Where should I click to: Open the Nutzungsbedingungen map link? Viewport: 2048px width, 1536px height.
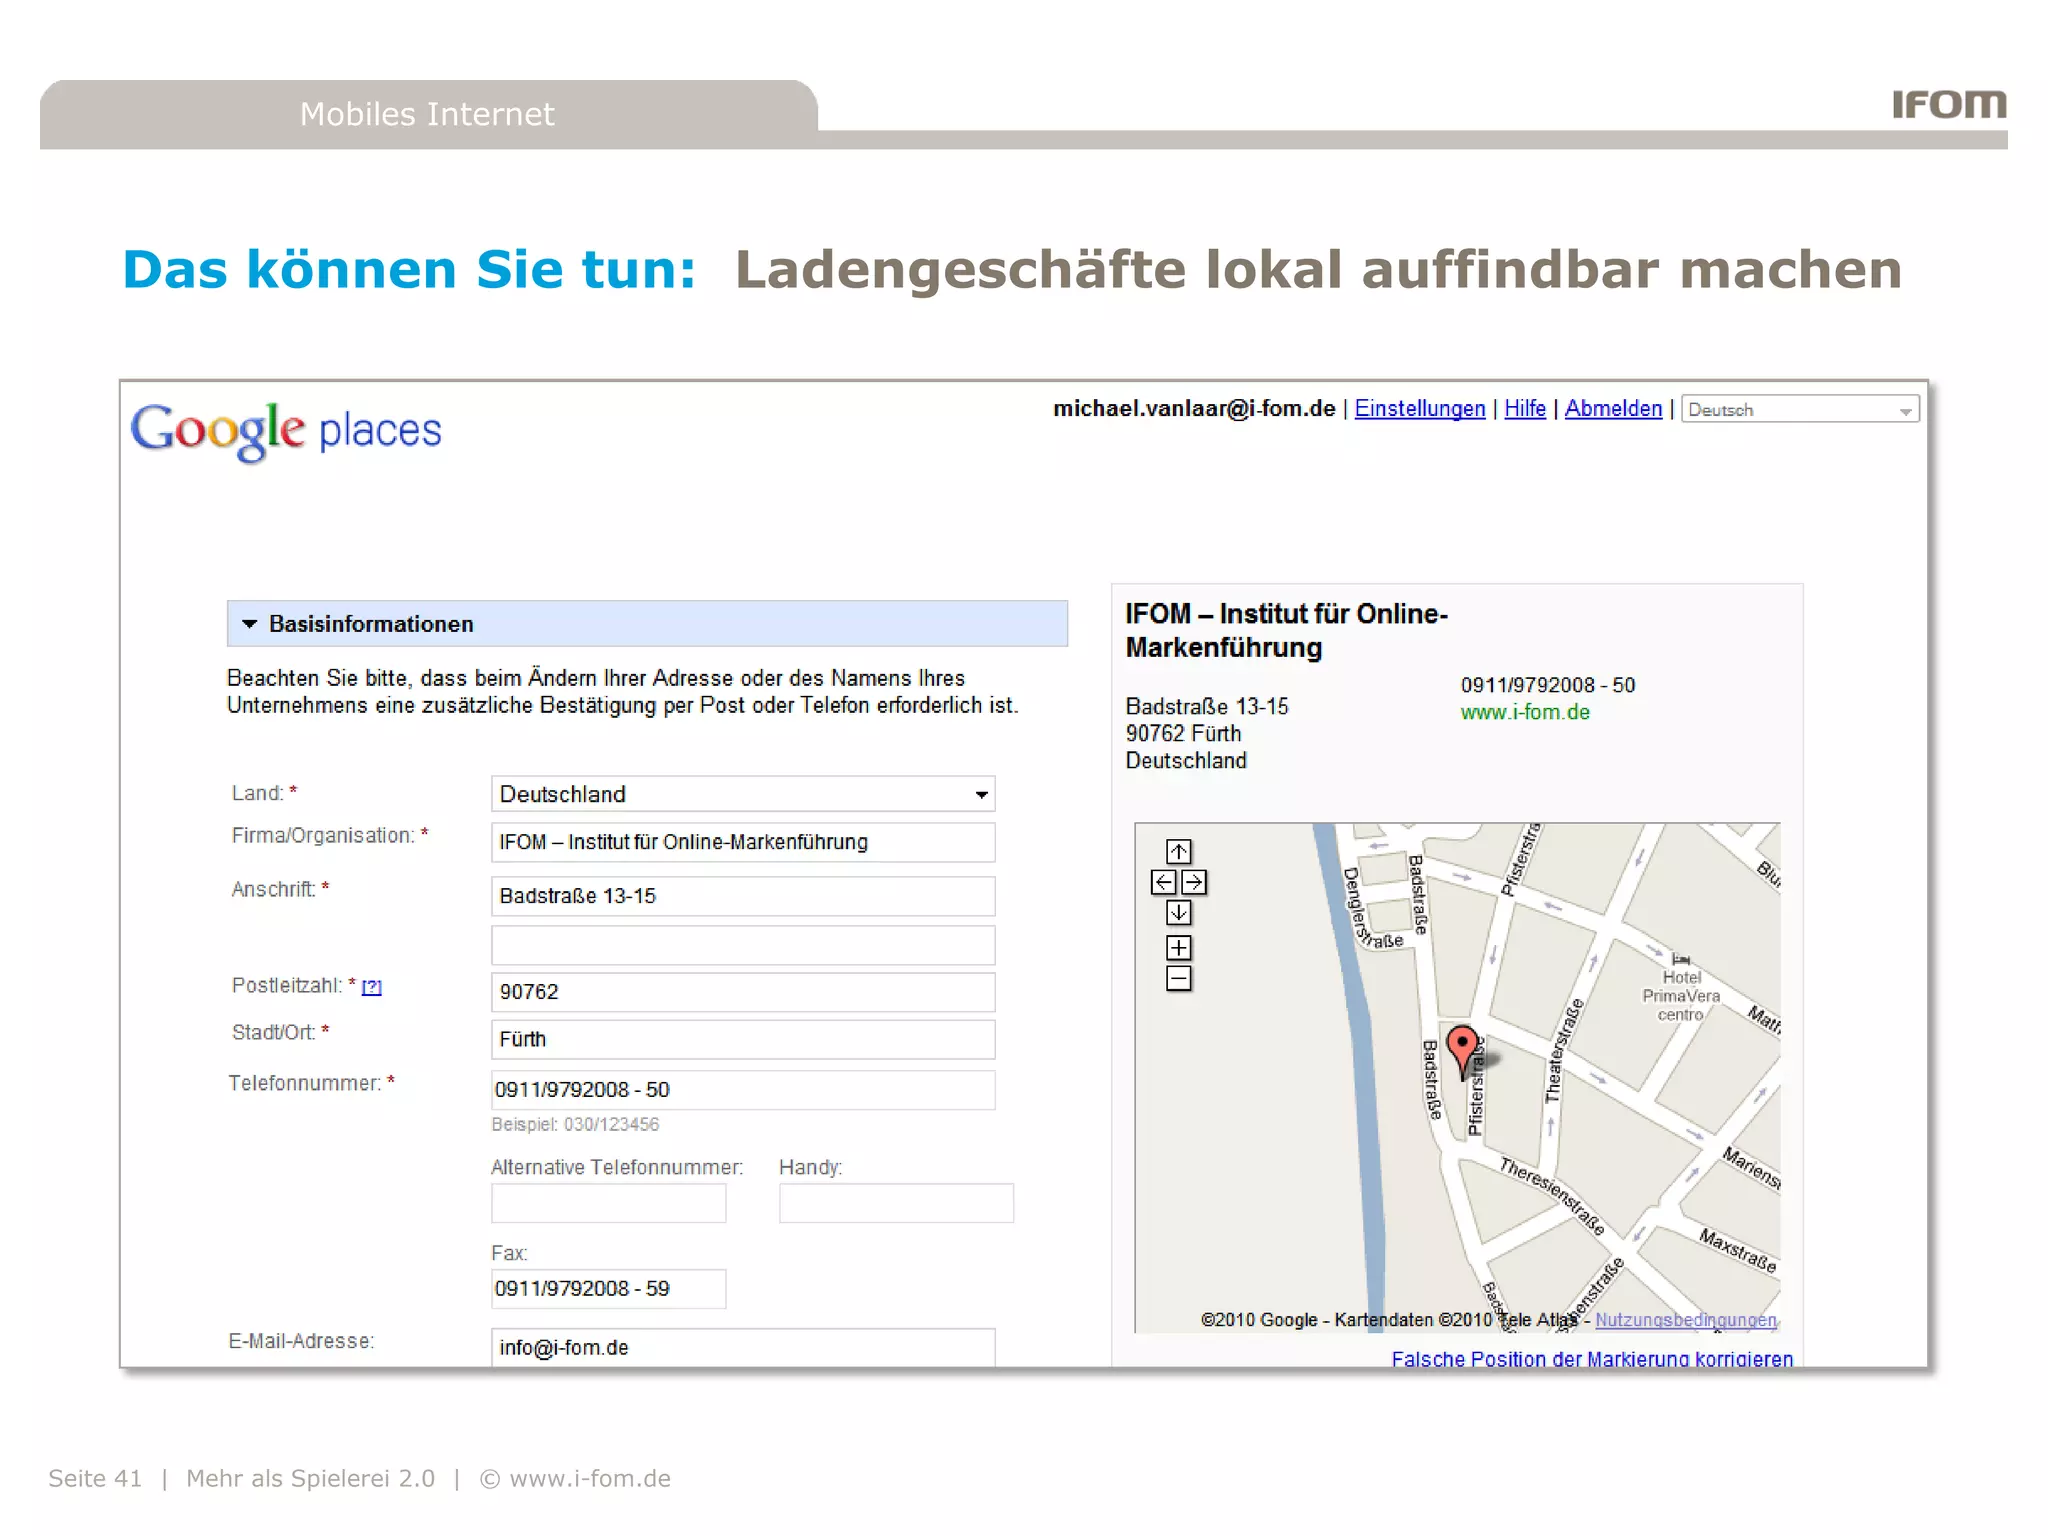1686,1320
